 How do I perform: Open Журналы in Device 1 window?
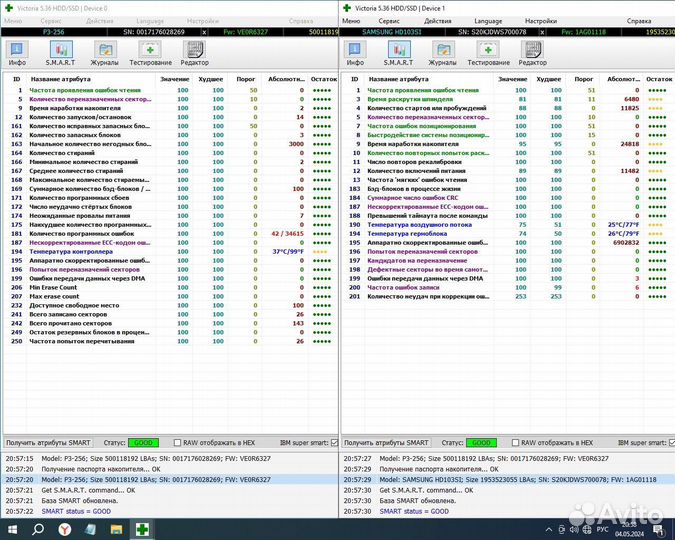coord(442,53)
